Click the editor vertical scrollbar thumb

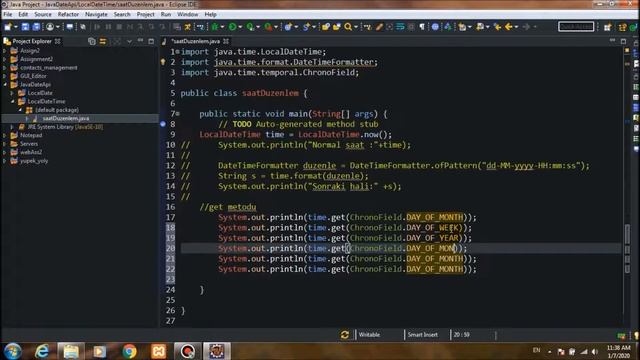point(627,233)
